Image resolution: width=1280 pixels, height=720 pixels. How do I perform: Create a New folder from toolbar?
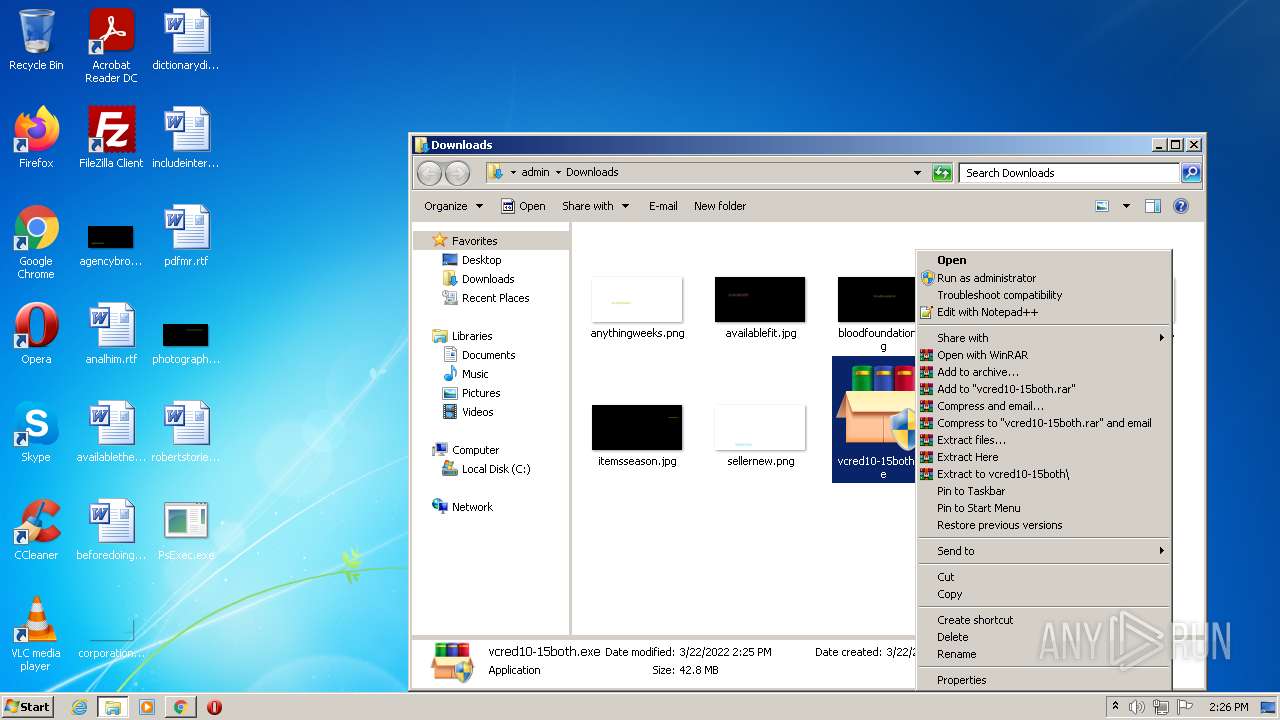coord(720,206)
